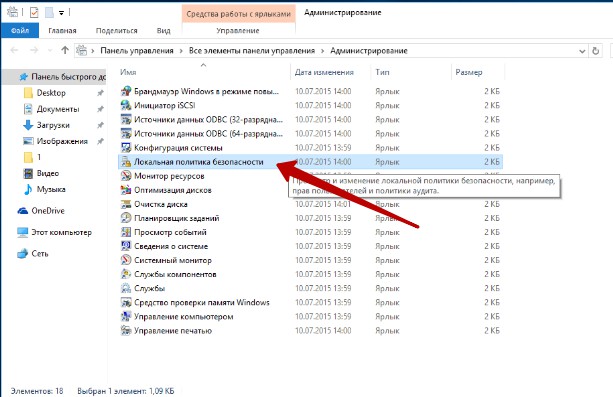Open quick access toolbar customize dropdown
The width and height of the screenshot is (613, 397).
tap(61, 13)
